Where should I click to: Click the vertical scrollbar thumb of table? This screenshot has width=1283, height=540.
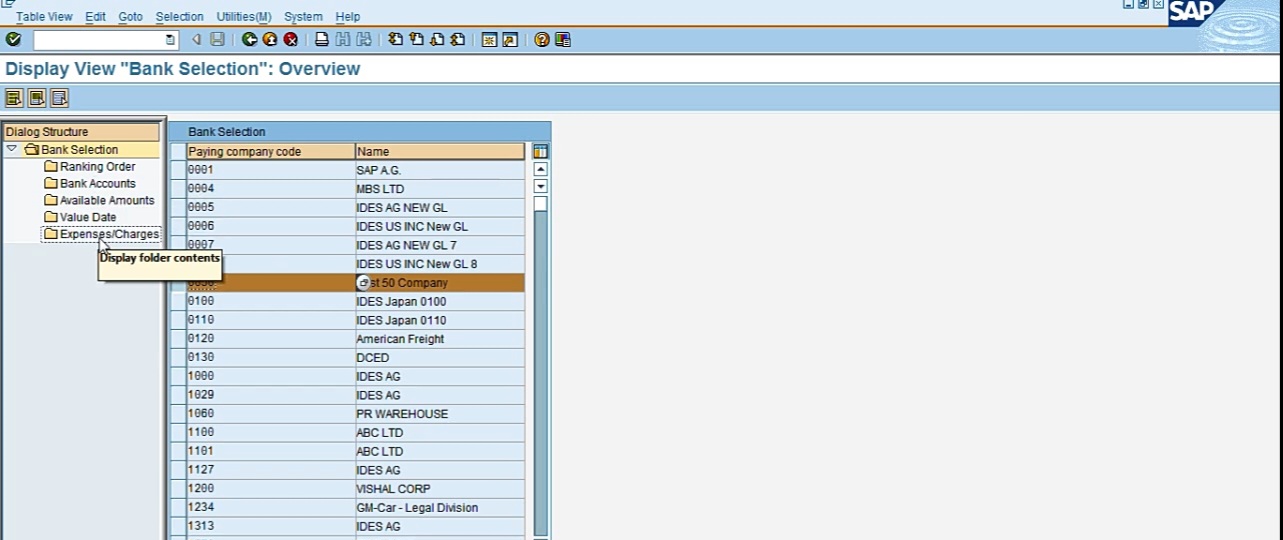tap(541, 204)
